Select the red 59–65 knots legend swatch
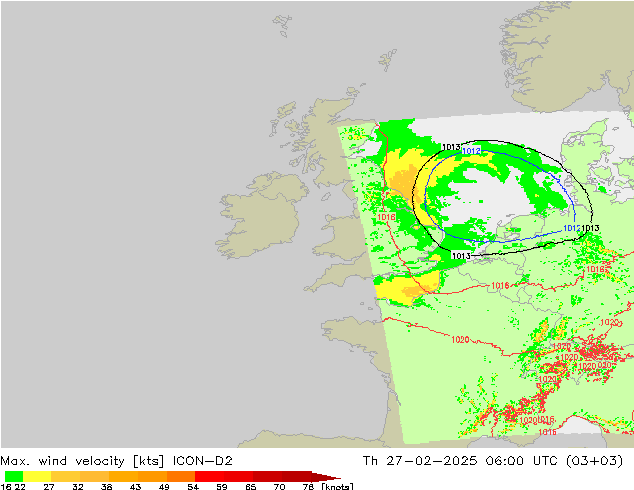Viewport: 634px width, 490px height. click(239, 476)
